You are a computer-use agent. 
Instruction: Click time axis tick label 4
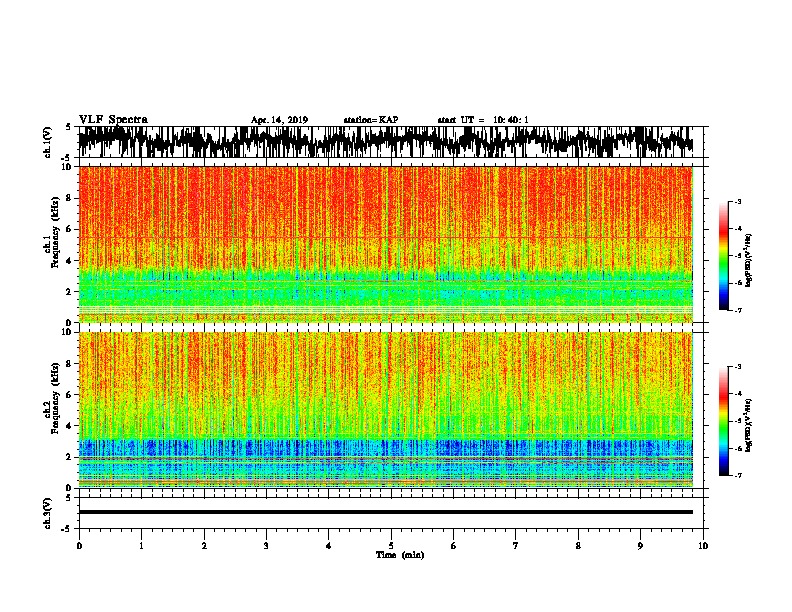pyautogui.click(x=329, y=546)
